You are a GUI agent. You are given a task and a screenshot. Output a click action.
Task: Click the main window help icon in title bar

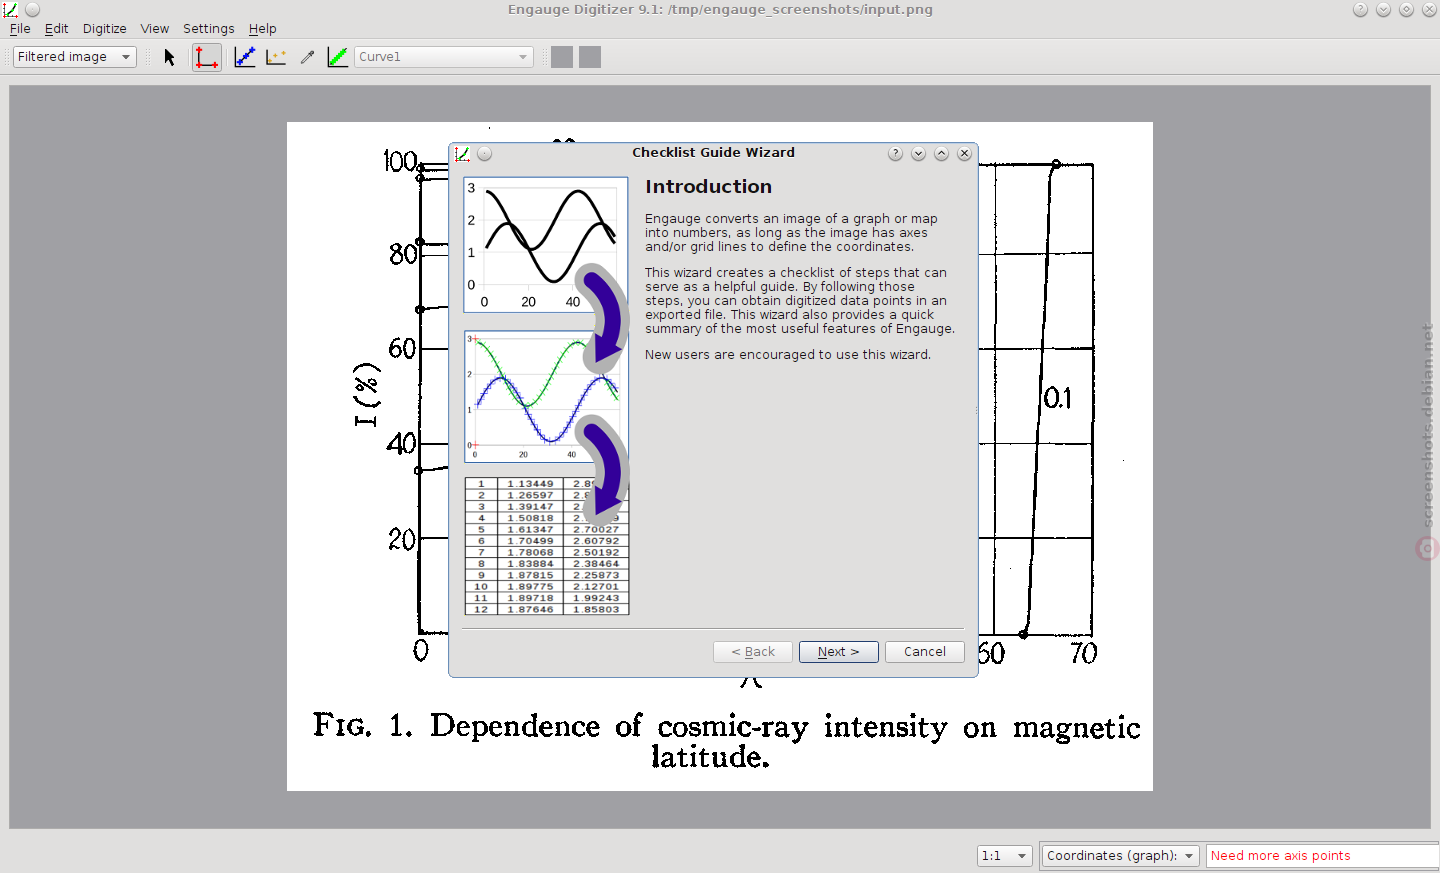pyautogui.click(x=1360, y=10)
